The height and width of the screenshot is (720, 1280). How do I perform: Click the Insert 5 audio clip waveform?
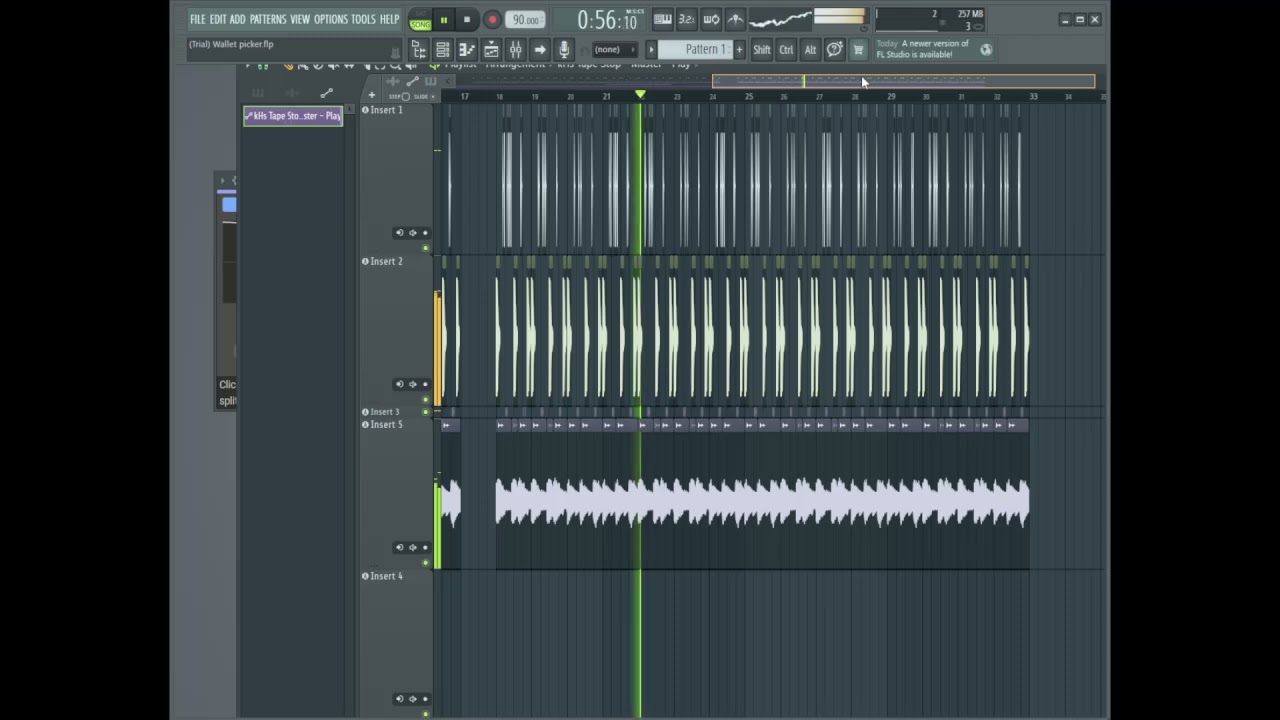[762, 502]
